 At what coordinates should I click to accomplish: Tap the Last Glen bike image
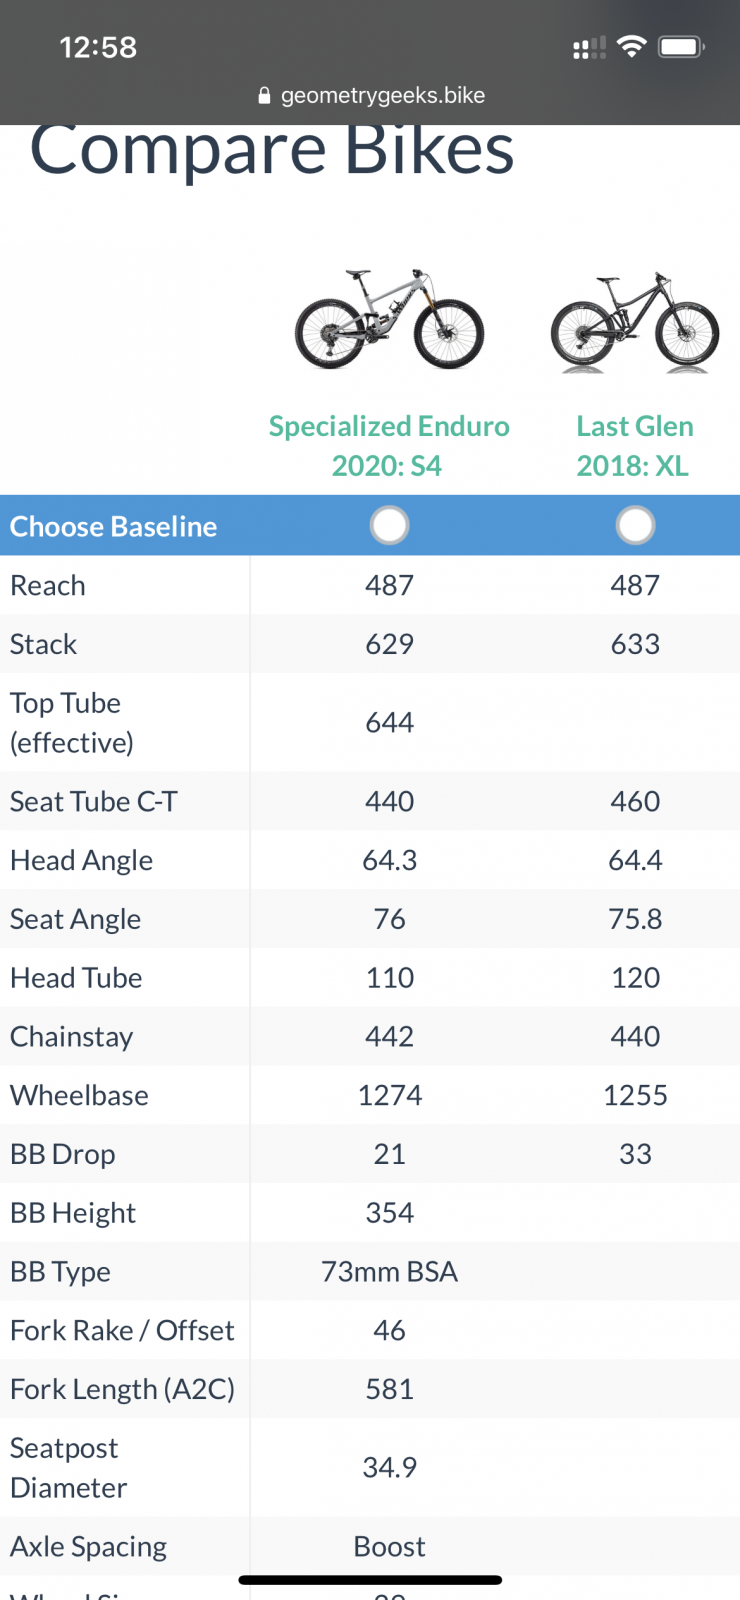634,322
